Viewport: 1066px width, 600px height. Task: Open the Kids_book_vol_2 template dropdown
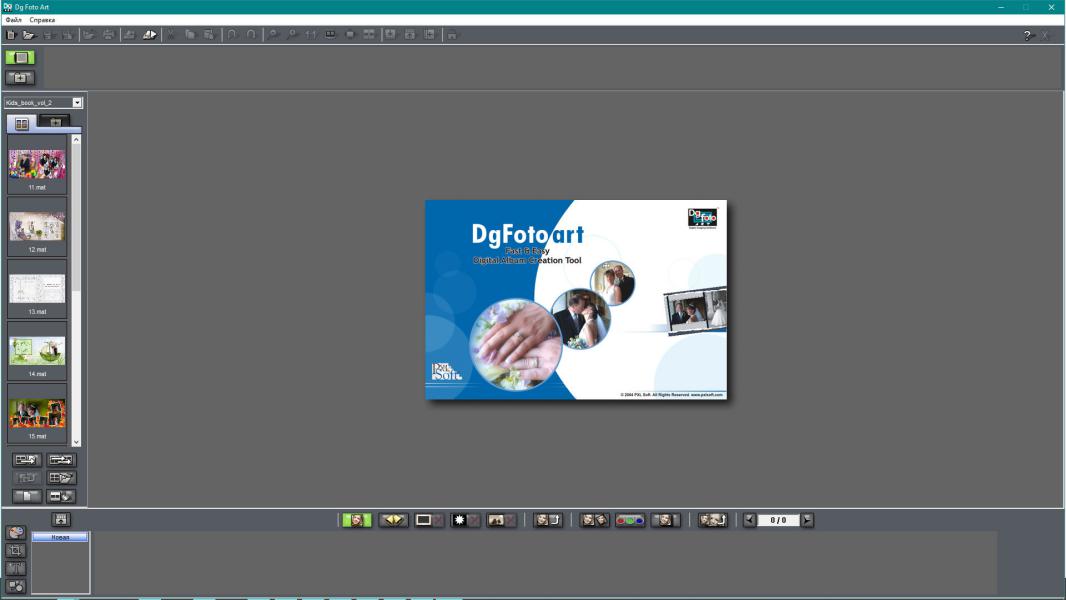[78, 102]
